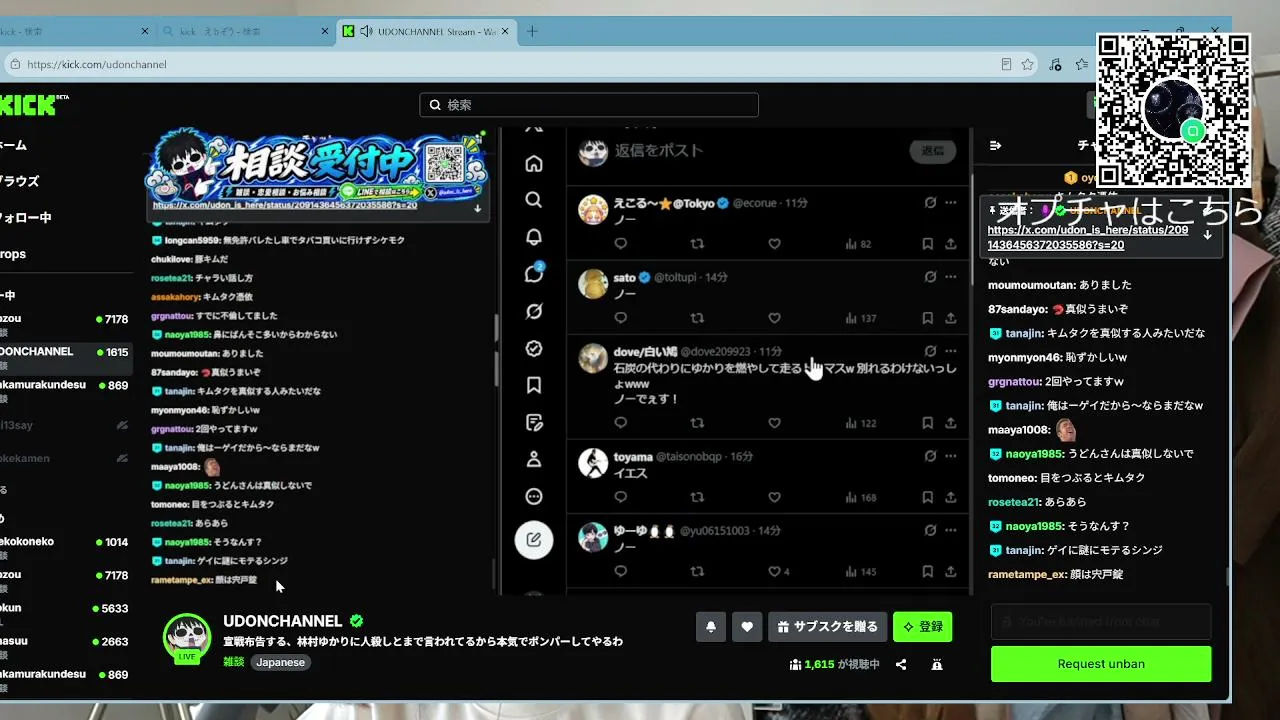Image resolution: width=1280 pixels, height=720 pixels.
Task: Open the bookmarks icon in the X sidebar
Action: 534,385
